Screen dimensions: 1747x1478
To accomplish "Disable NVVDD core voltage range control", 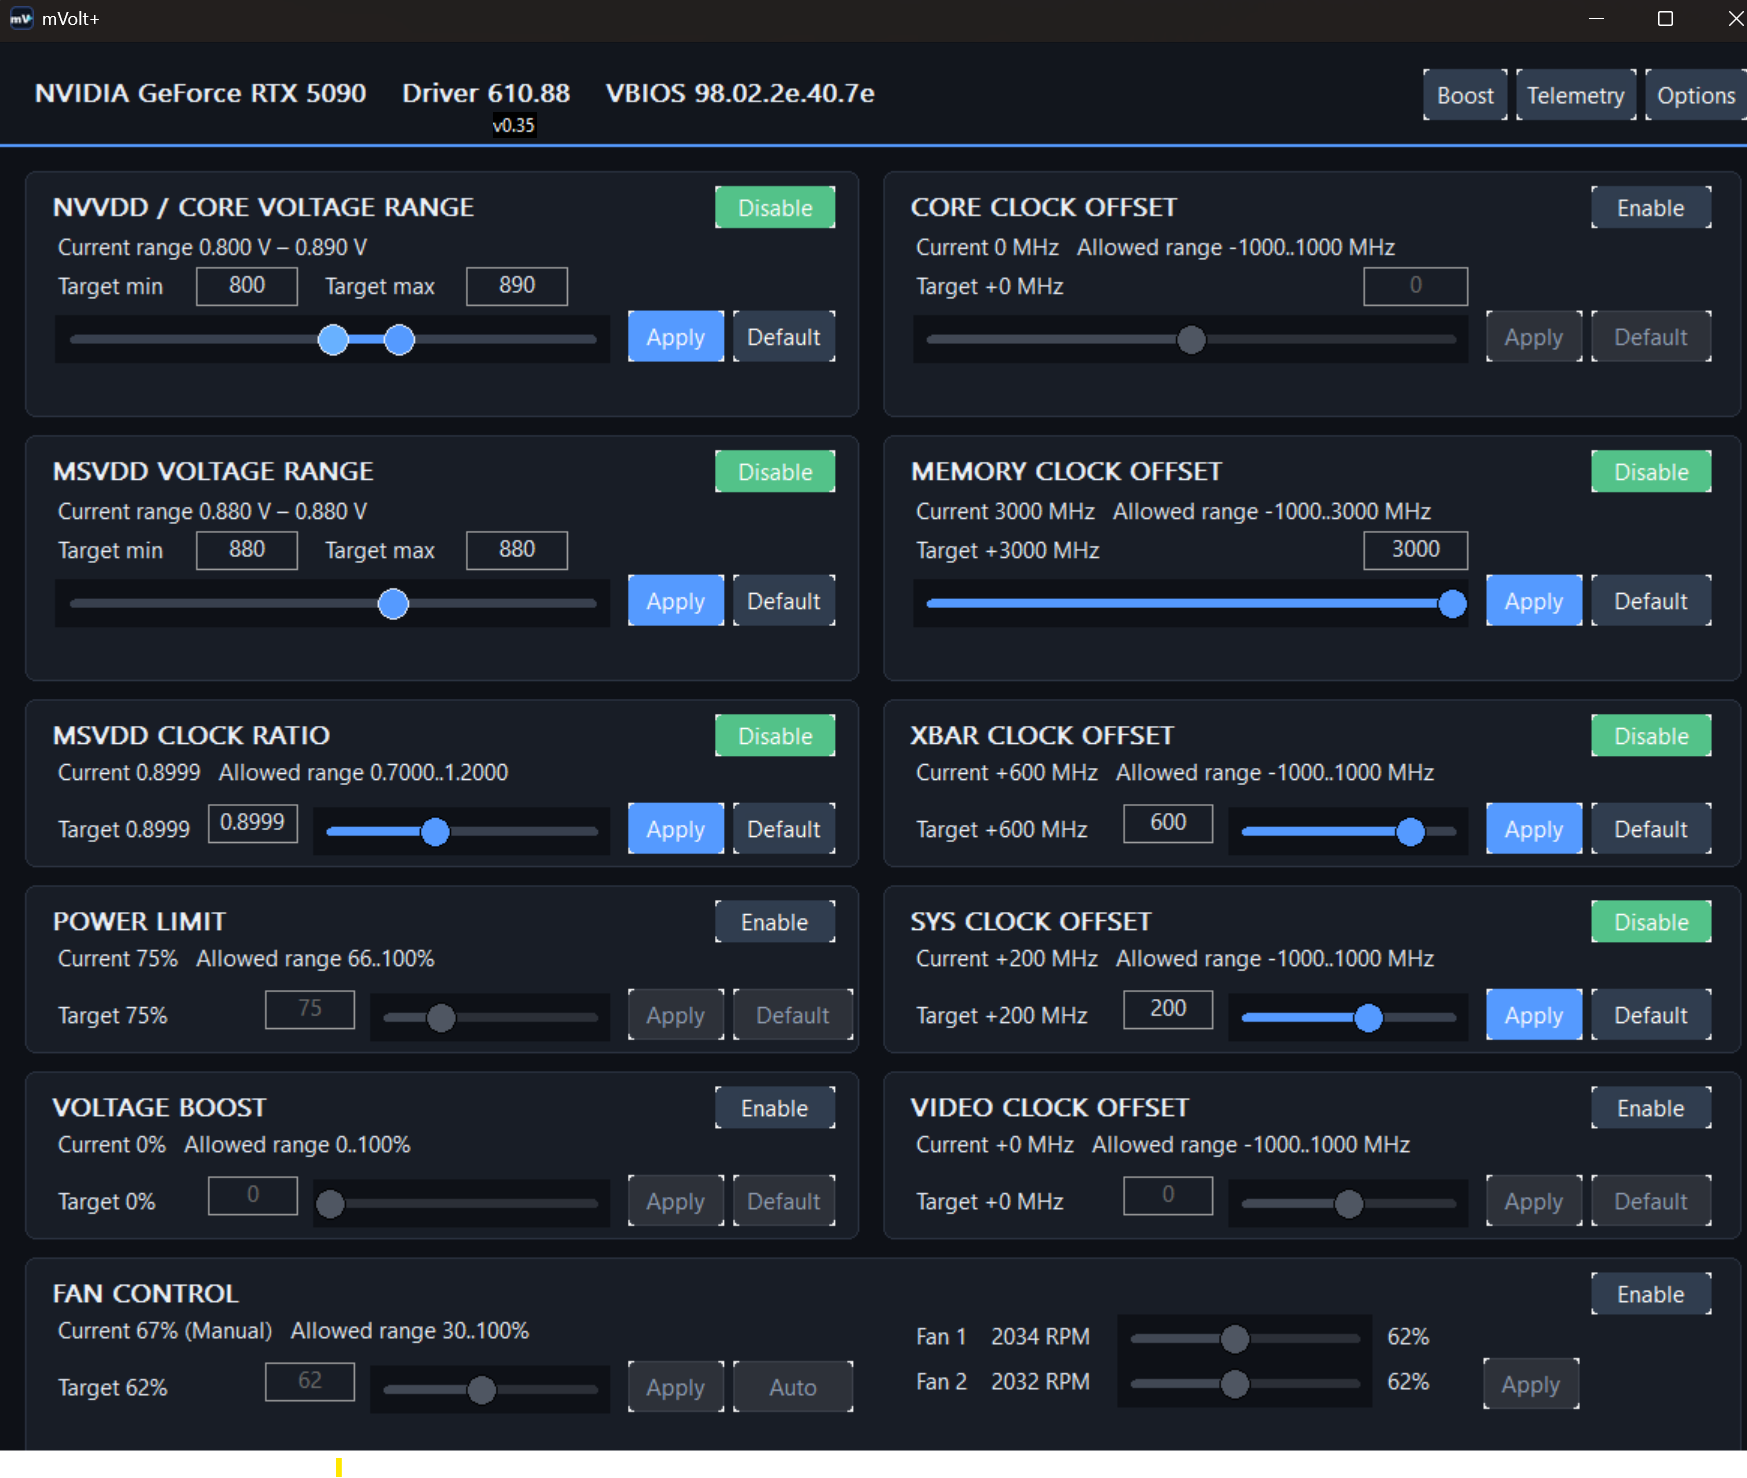I will tap(775, 208).
